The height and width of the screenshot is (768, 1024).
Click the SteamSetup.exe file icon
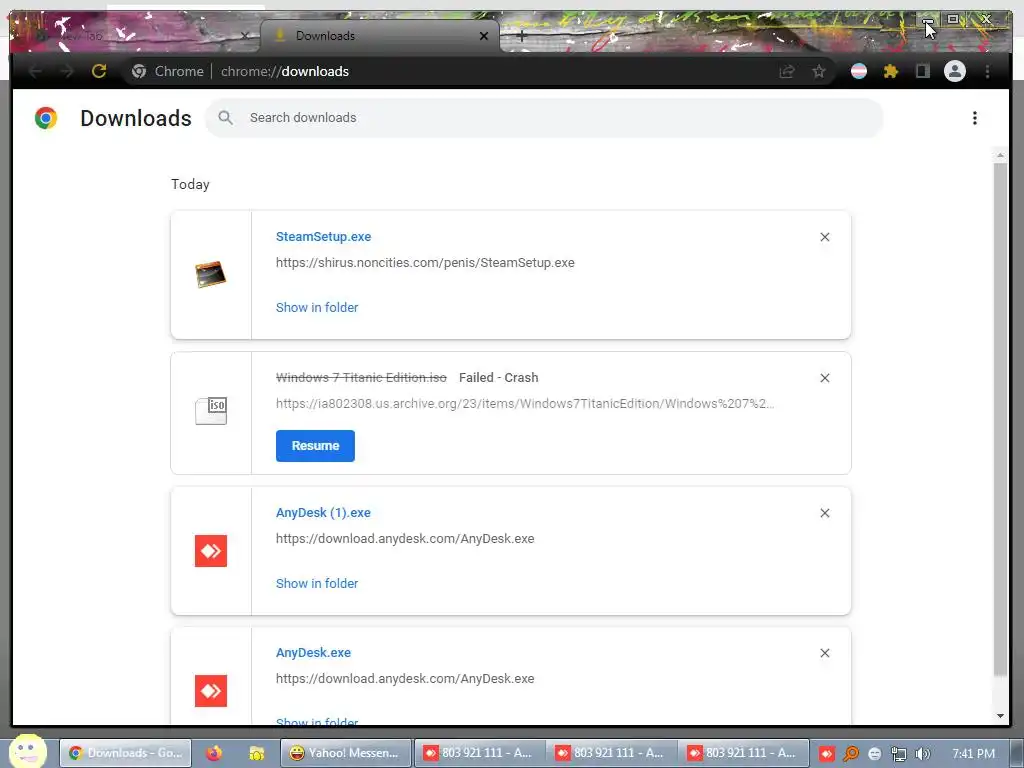coord(210,274)
